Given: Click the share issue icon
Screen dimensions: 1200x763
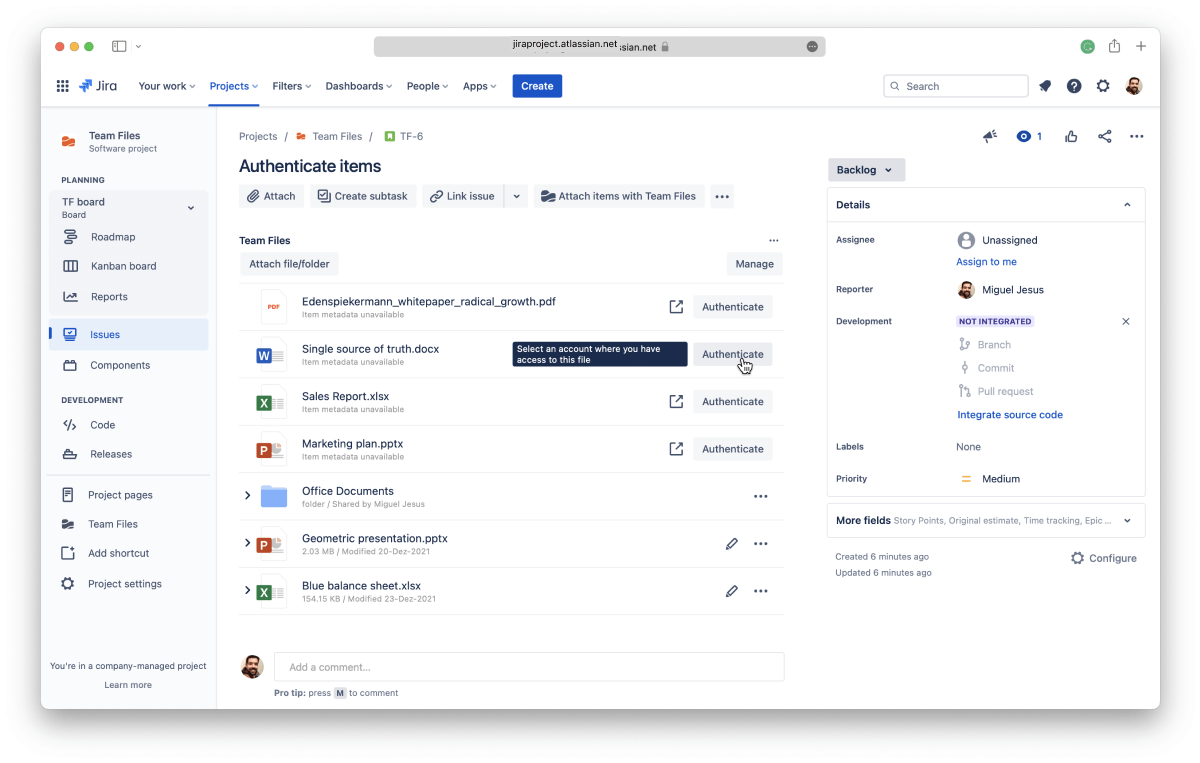Looking at the screenshot, I should [x=1105, y=136].
